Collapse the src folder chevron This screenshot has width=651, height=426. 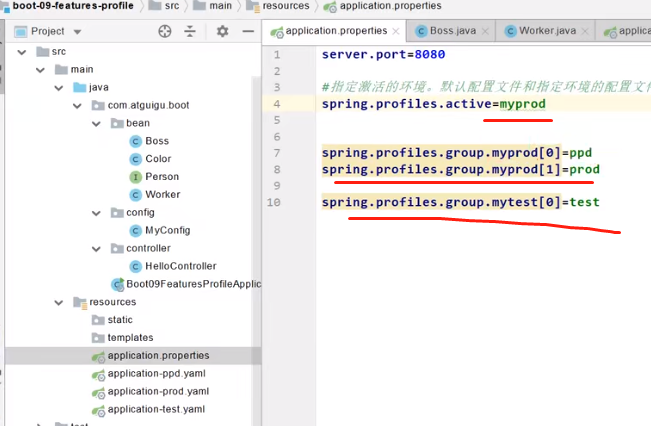point(22,52)
